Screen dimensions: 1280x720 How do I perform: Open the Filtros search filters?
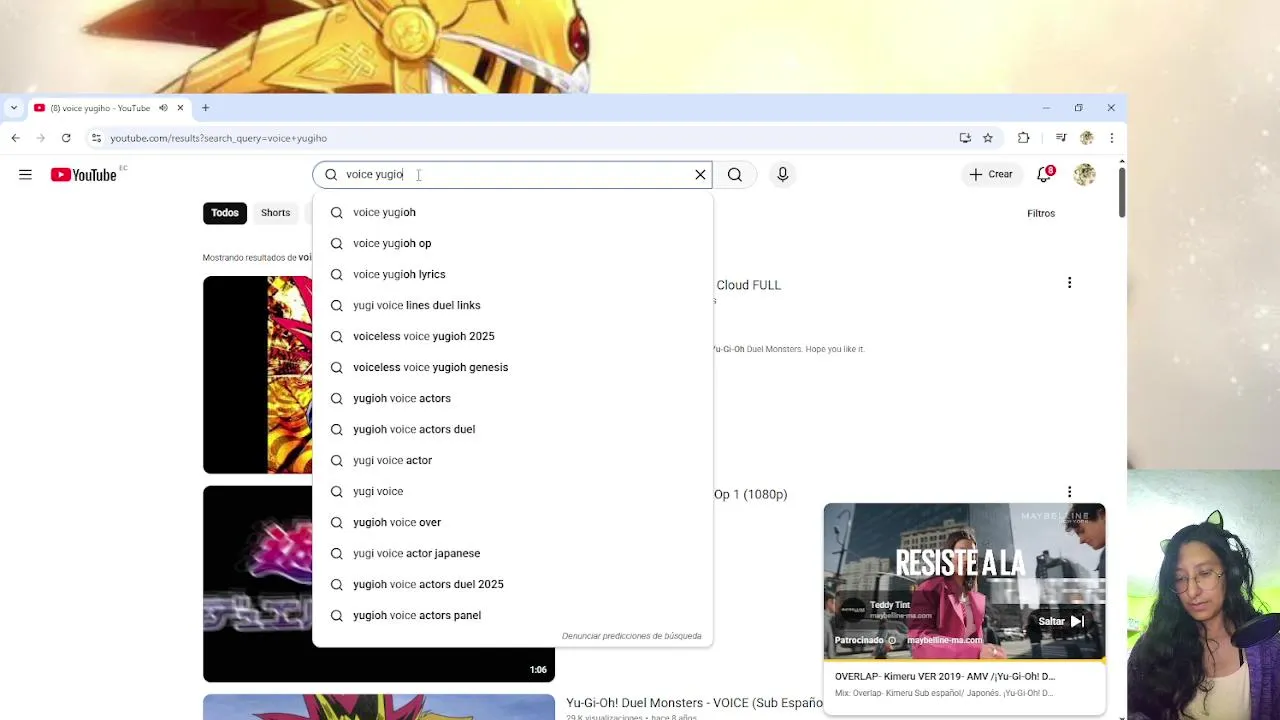pyautogui.click(x=1041, y=213)
